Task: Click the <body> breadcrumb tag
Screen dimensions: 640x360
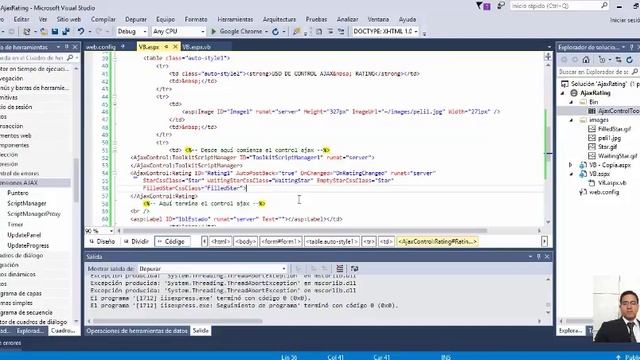Action: click(245, 242)
